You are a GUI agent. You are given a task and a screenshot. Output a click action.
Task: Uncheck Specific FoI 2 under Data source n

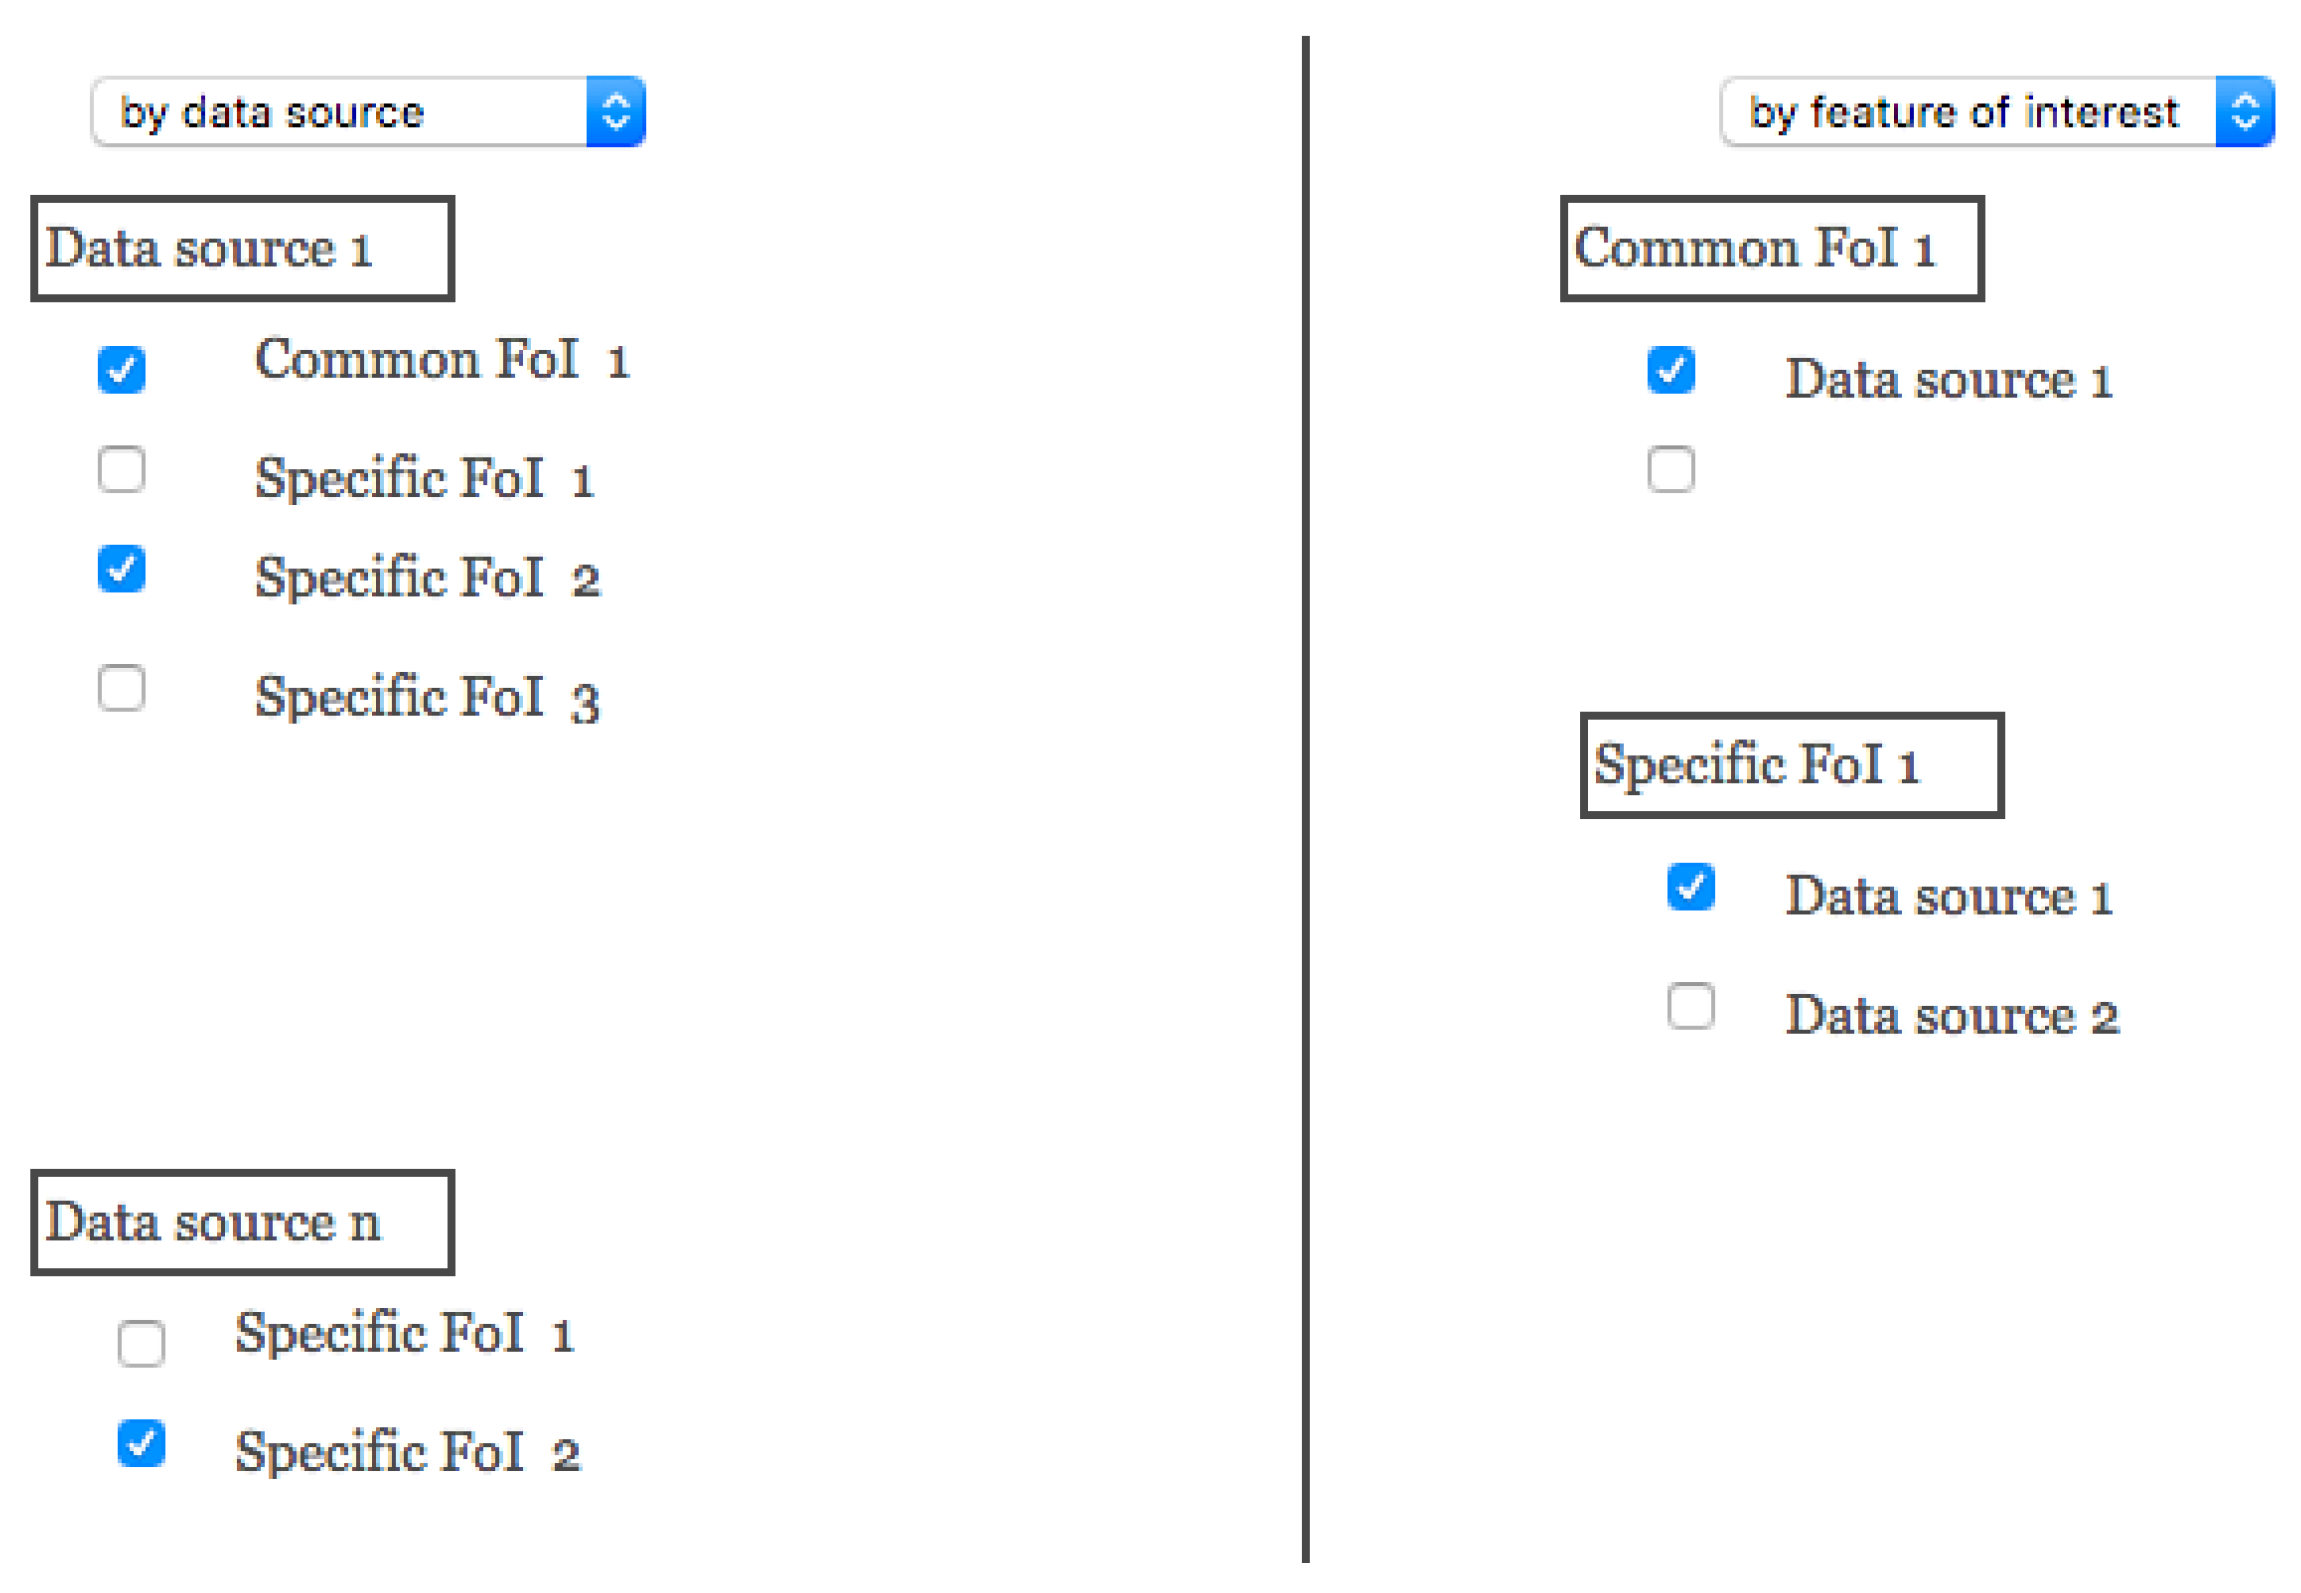click(x=141, y=1444)
